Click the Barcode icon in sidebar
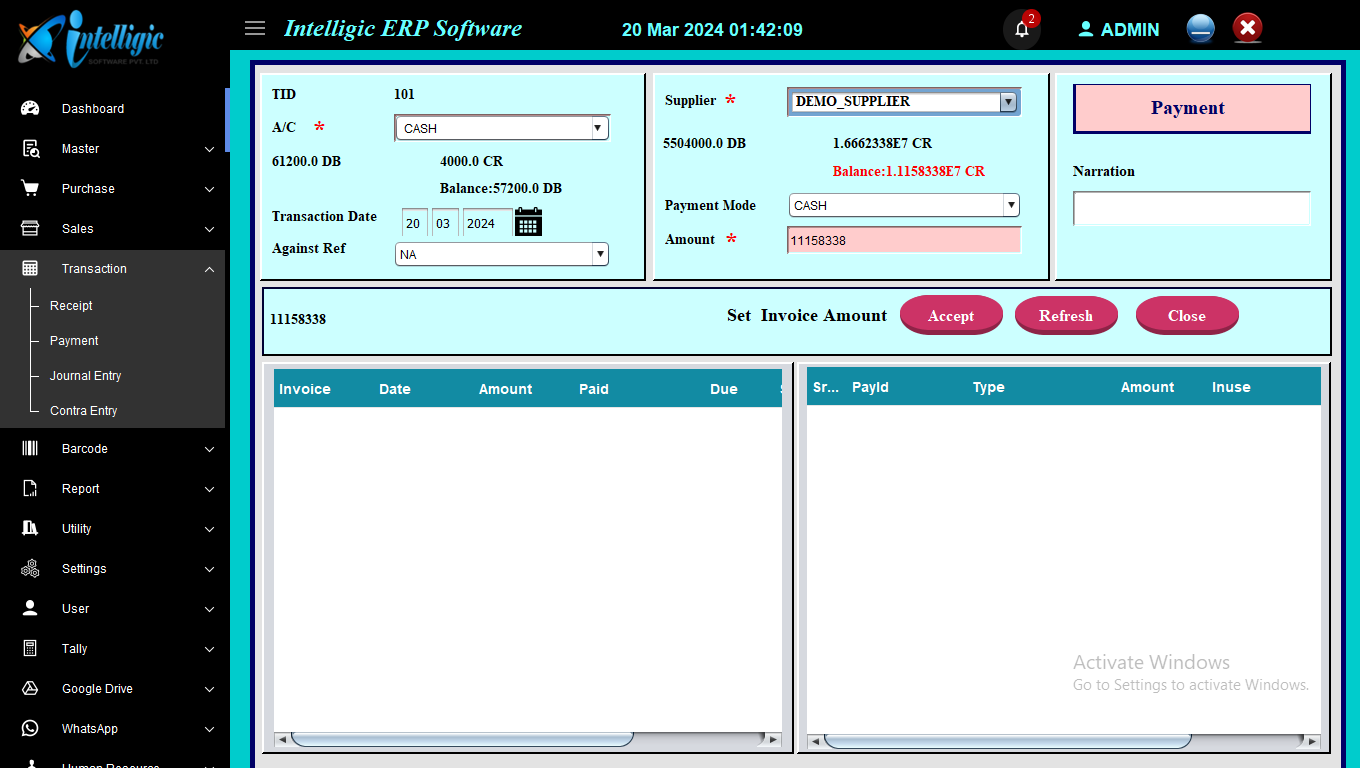This screenshot has width=1360, height=770. pos(30,449)
